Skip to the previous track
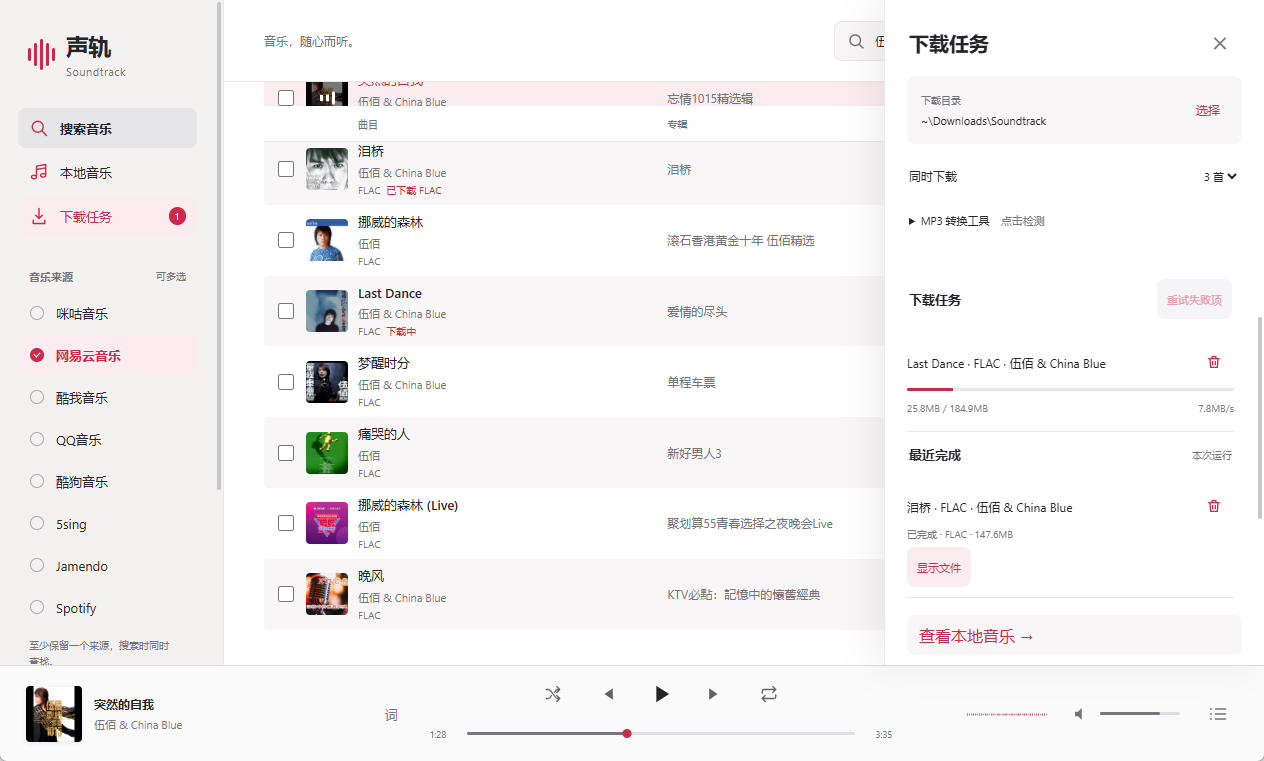1264x761 pixels. tap(608, 694)
